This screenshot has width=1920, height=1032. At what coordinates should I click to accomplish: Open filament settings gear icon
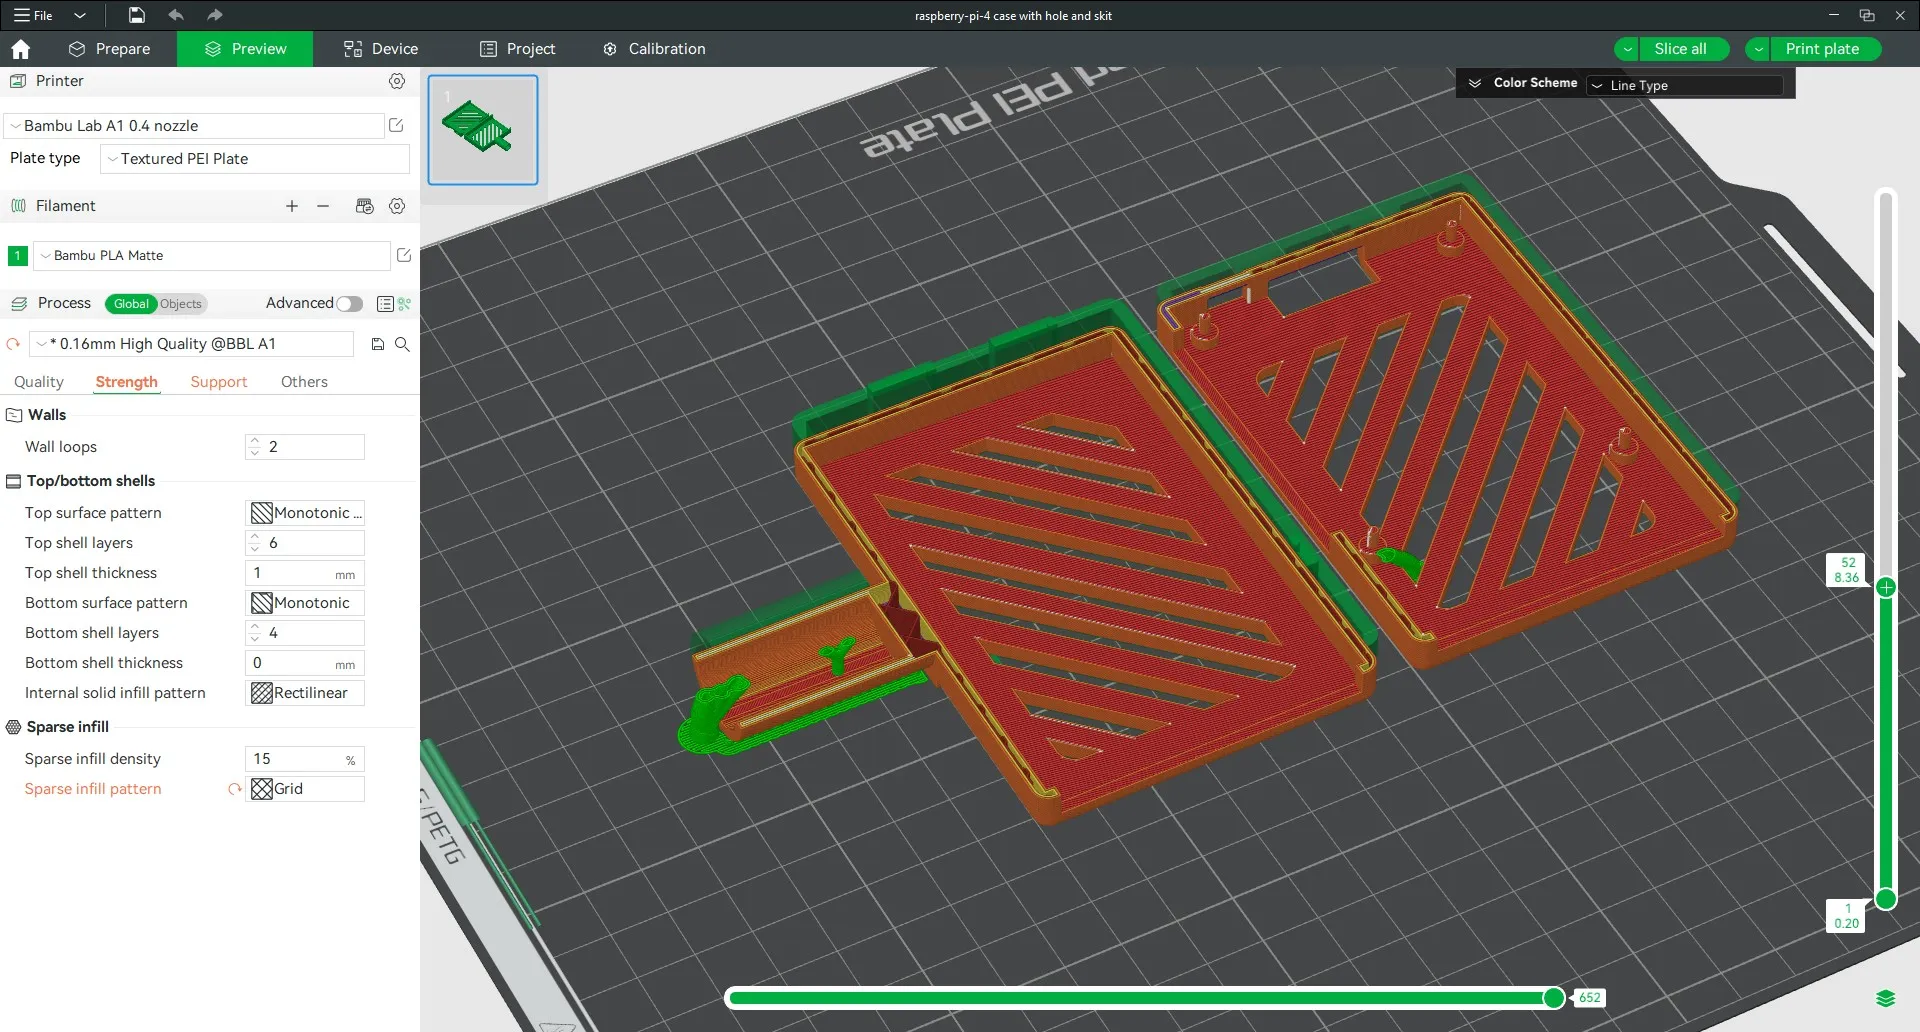click(397, 206)
